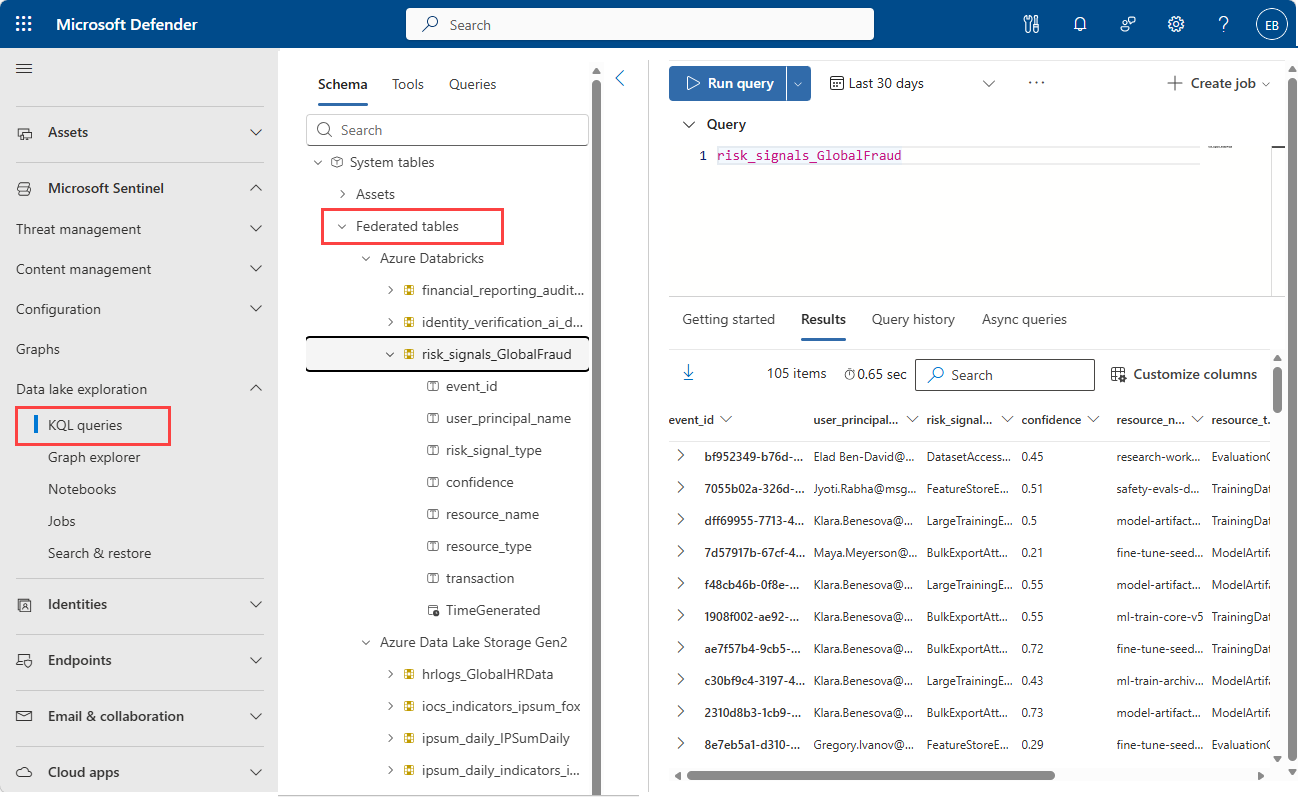
Task: Expand the result row starting bf952349
Action: (x=681, y=456)
